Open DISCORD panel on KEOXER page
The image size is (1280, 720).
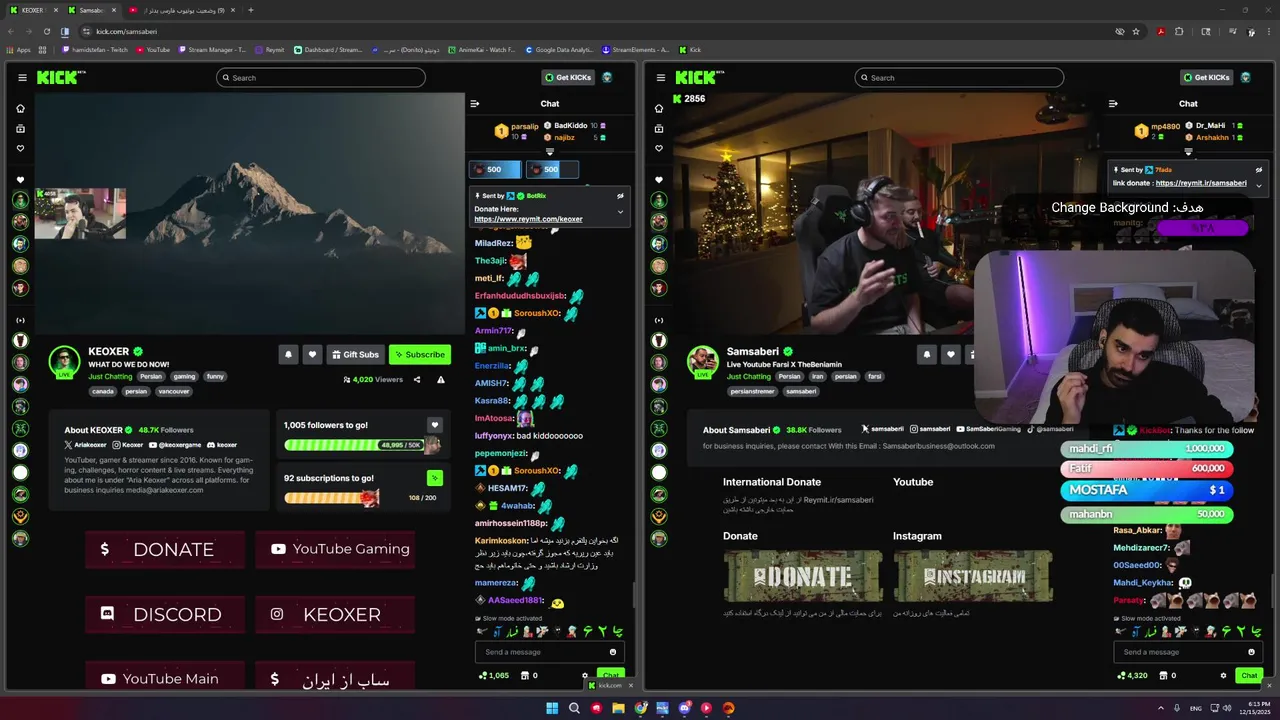[x=165, y=614]
